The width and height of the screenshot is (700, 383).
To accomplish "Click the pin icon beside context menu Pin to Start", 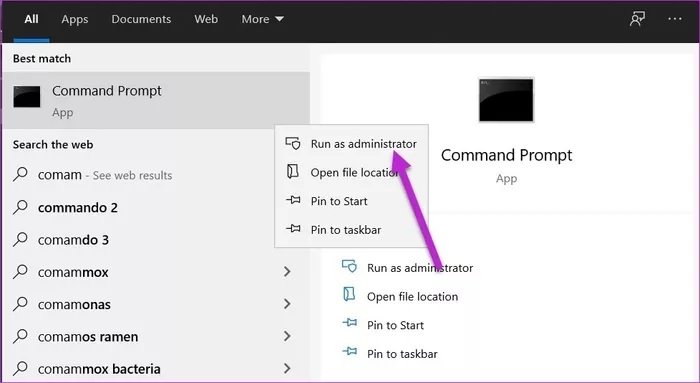I will [x=293, y=200].
